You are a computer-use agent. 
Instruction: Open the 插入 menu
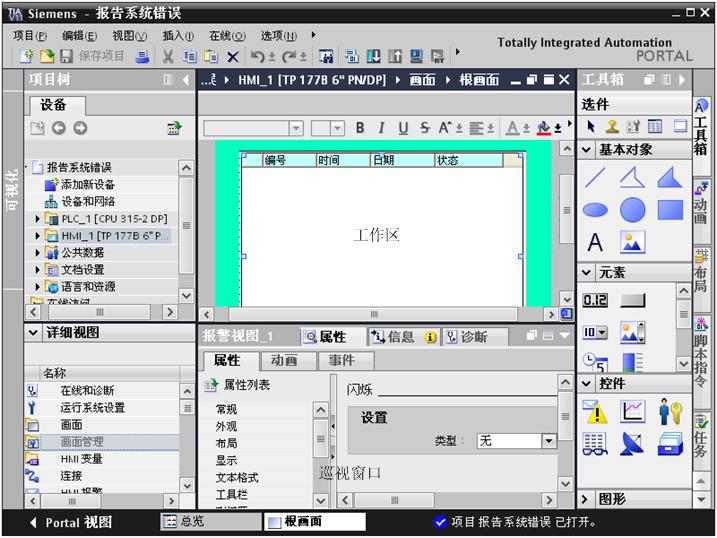click(178, 36)
